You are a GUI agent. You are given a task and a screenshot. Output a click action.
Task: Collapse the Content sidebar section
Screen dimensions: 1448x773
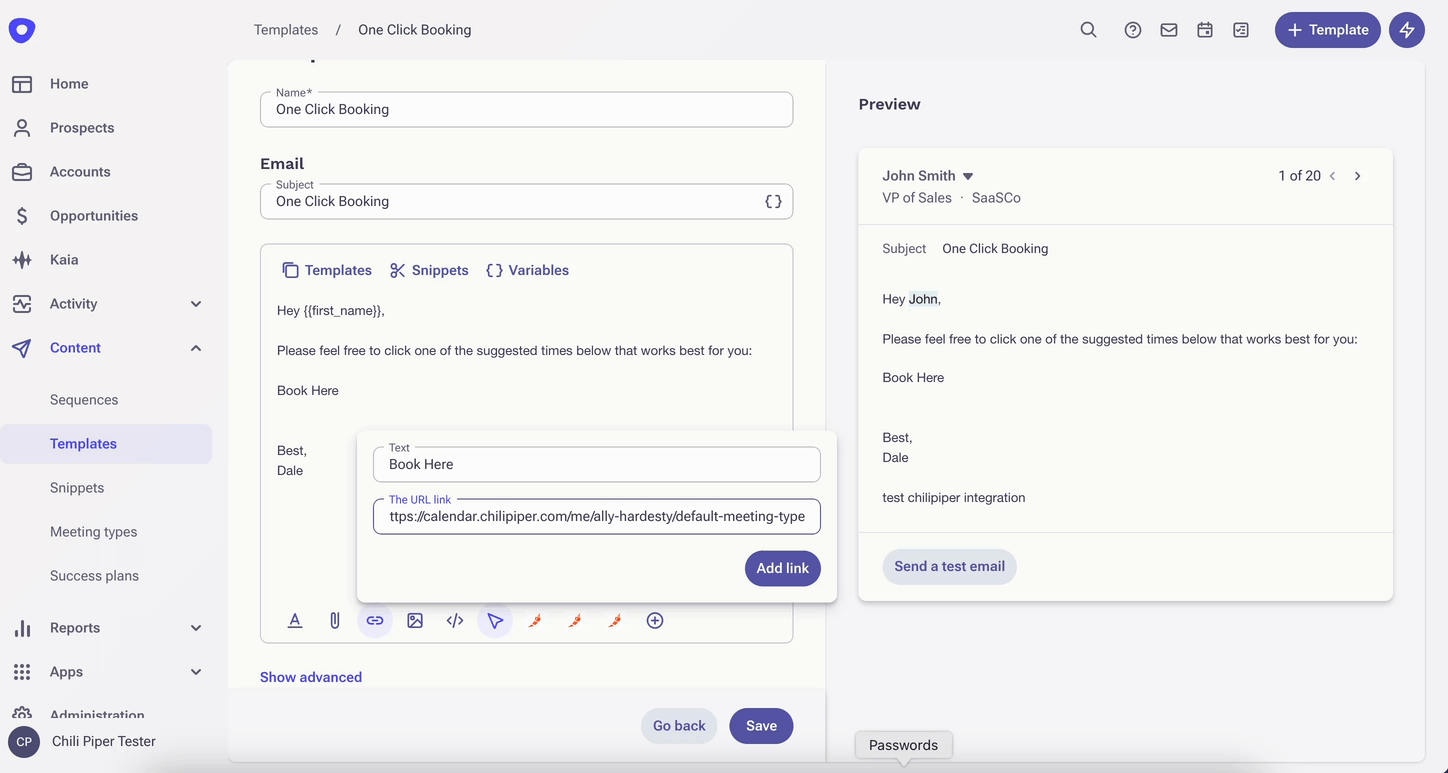pos(196,348)
